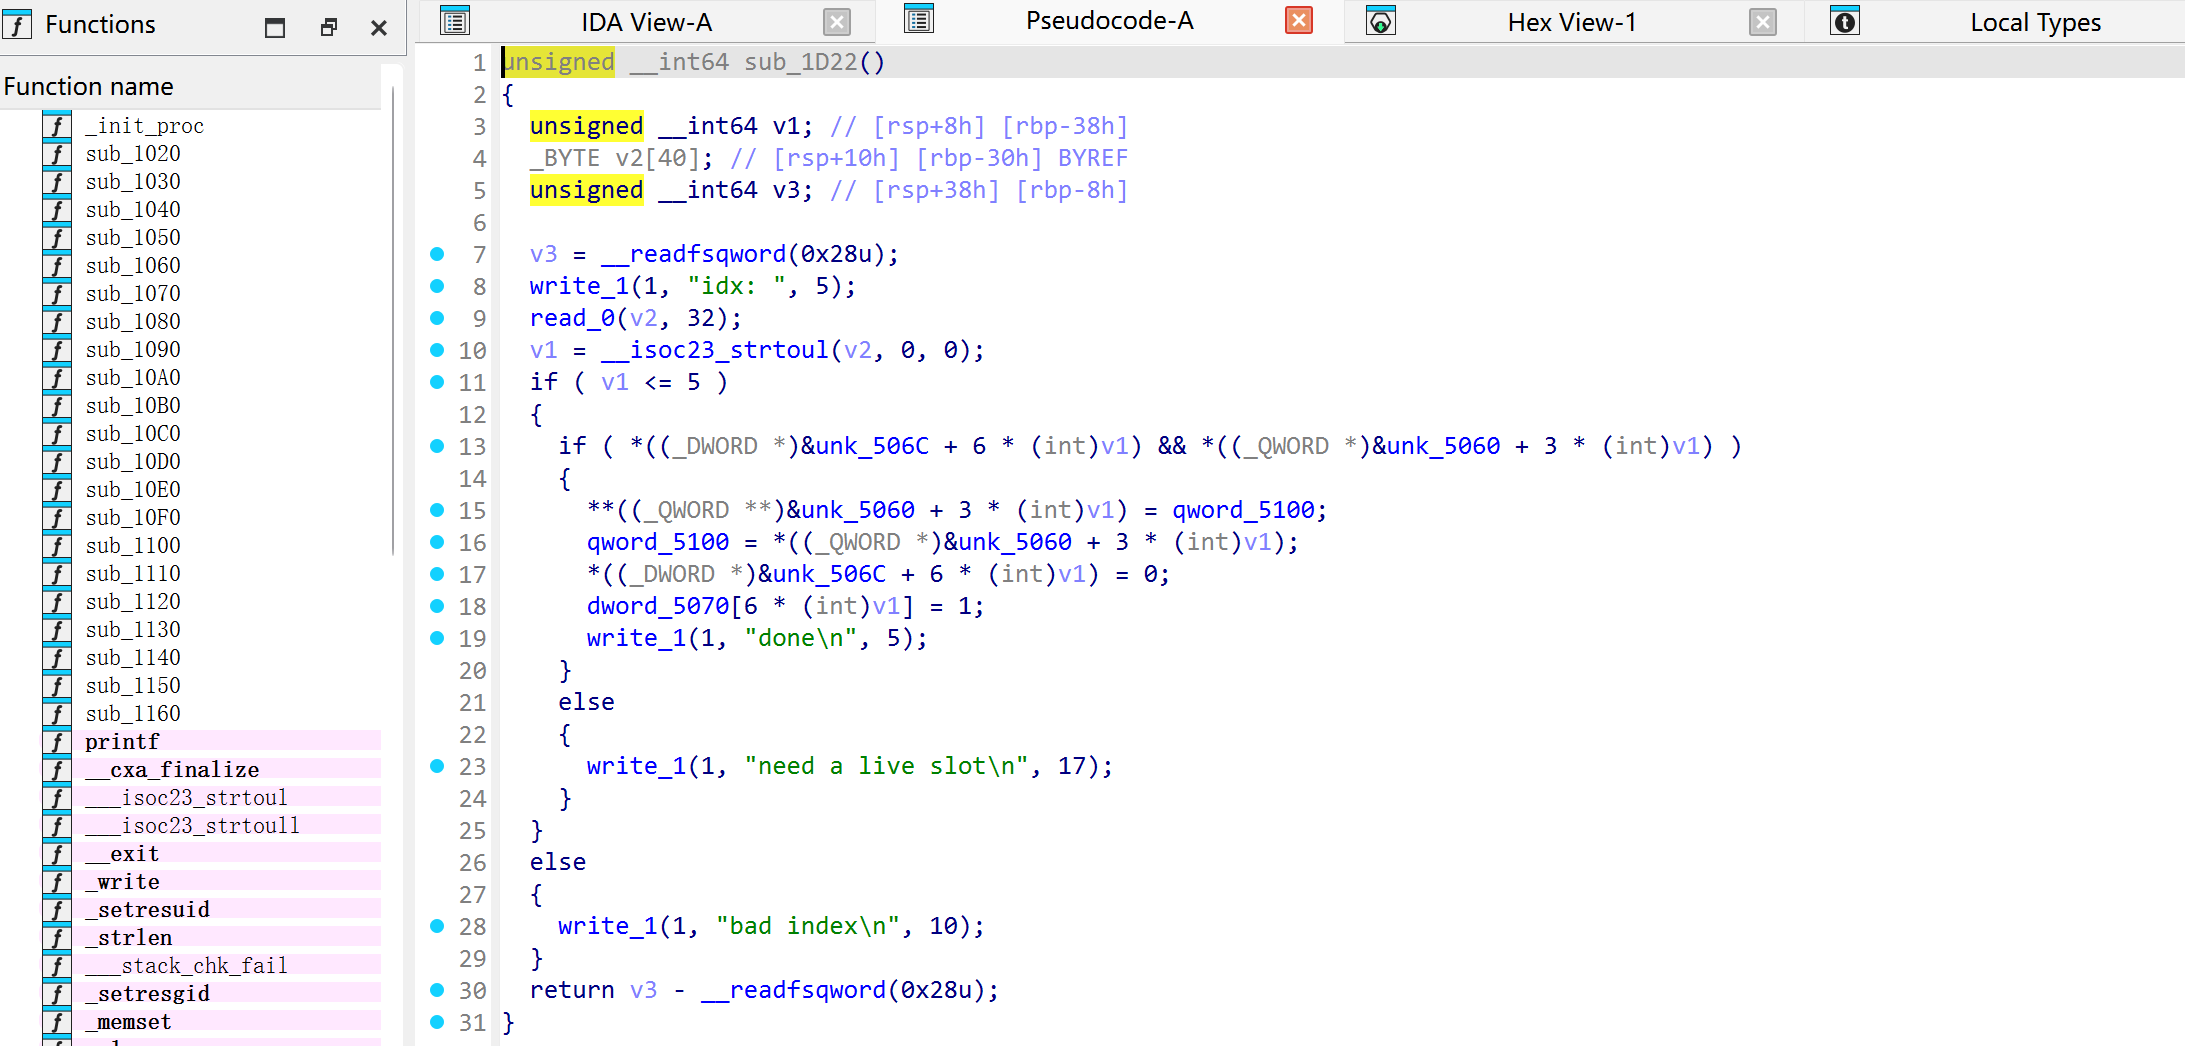
Task: Select _memset in functions list
Action: click(x=128, y=1022)
